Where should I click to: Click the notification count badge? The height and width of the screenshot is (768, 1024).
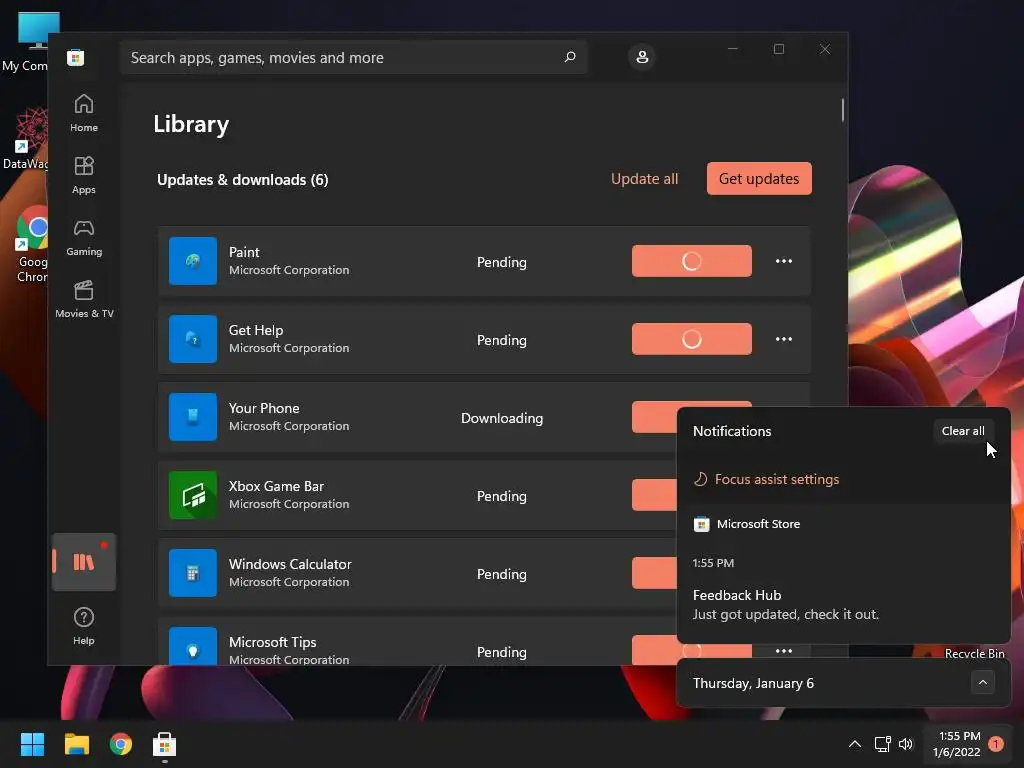pyautogui.click(x=996, y=744)
